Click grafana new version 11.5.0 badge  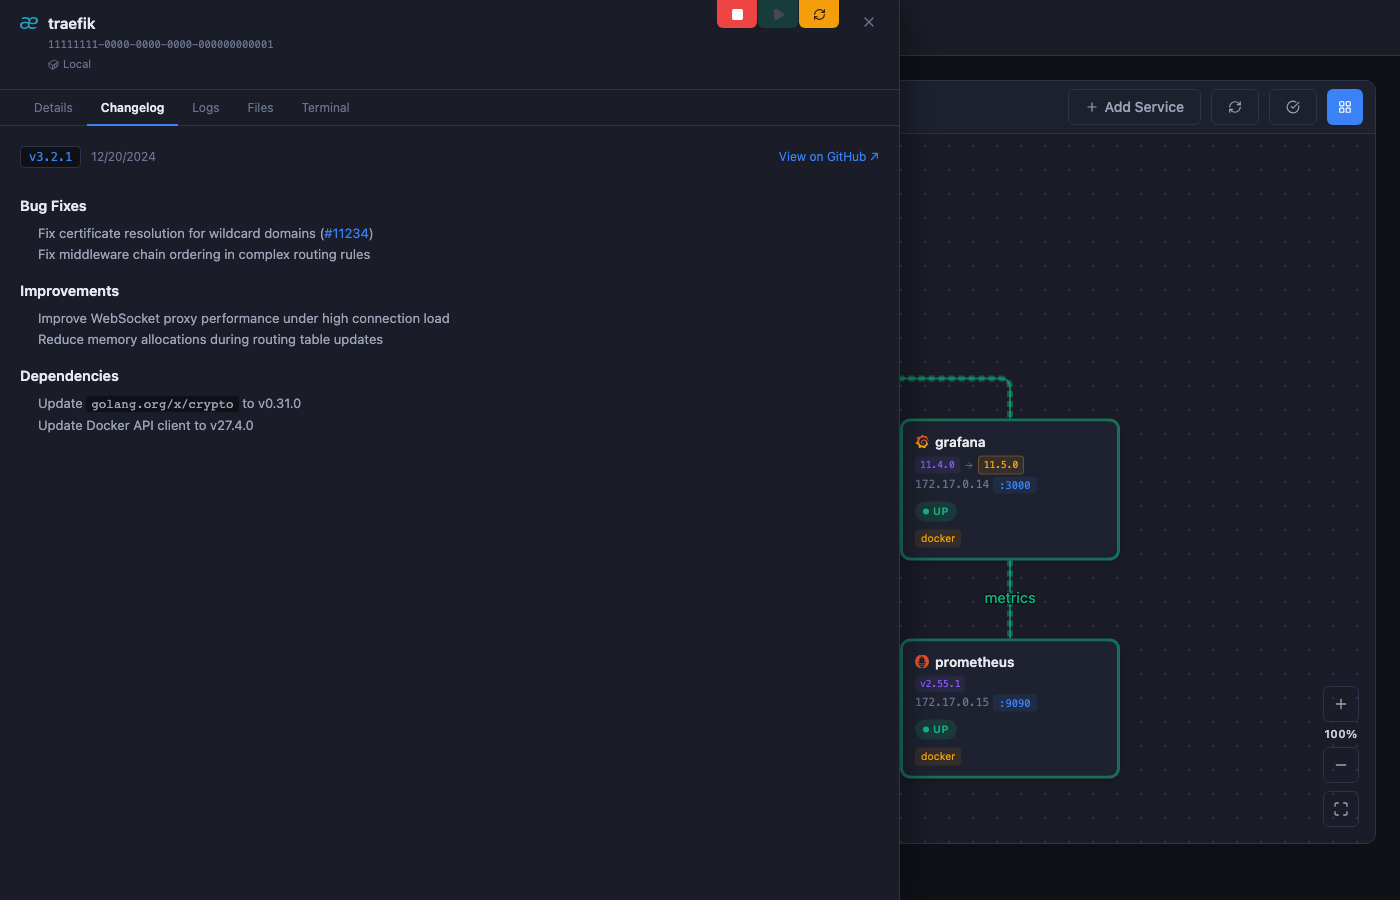tap(1001, 465)
